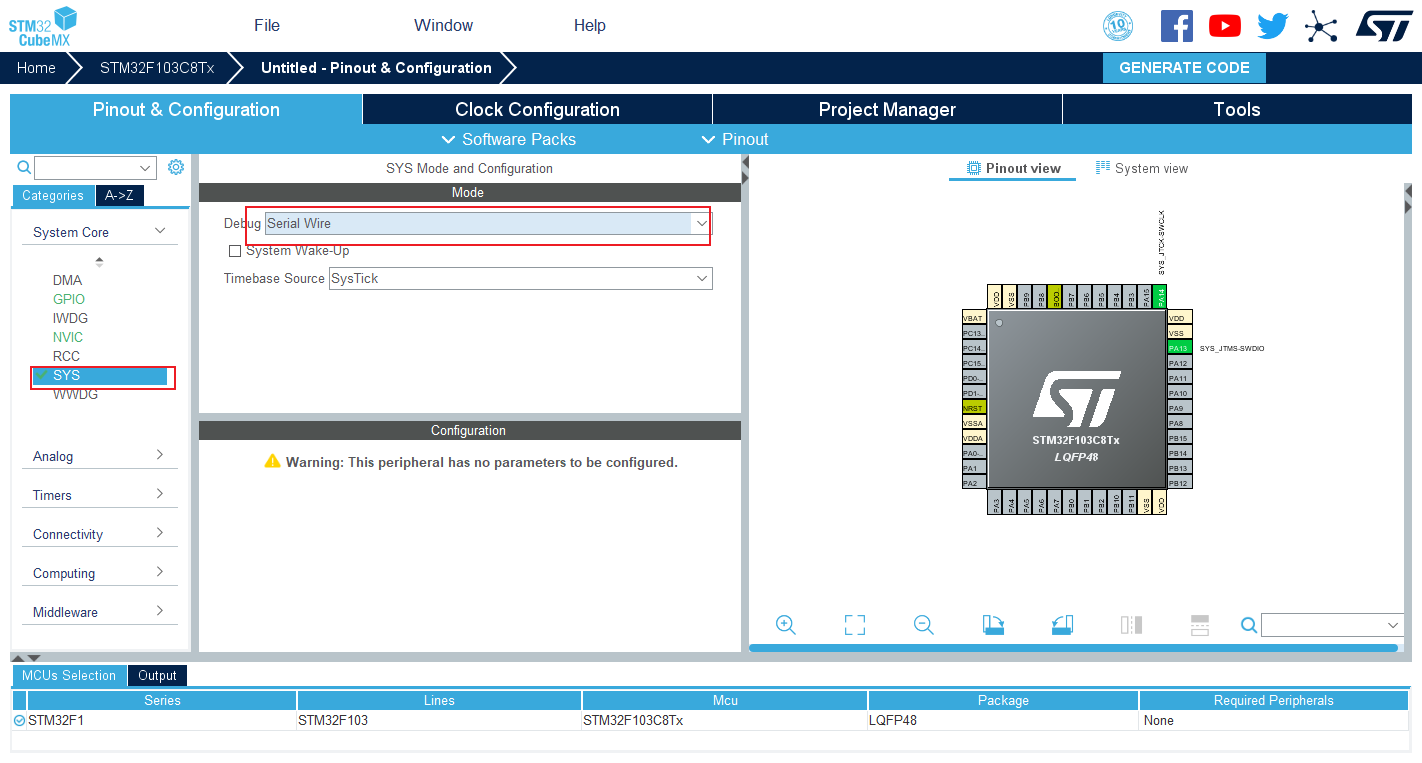Rotate the chip clockwise
Viewport: 1422px width, 763px height.
pos(993,624)
